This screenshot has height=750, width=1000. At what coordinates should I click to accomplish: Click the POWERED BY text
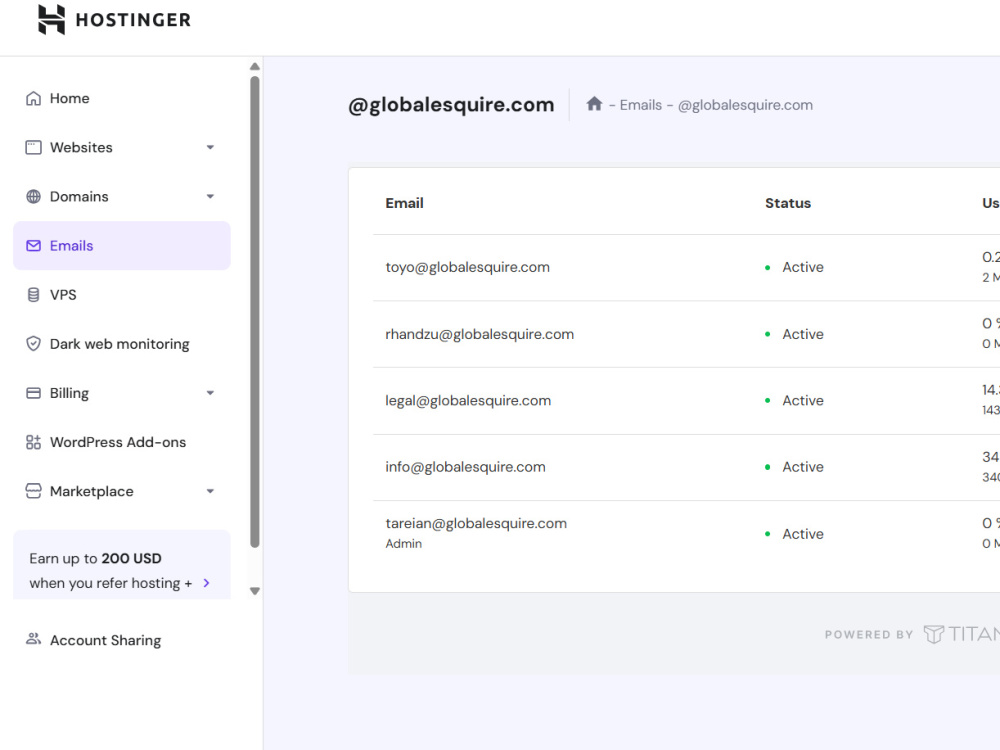[869, 635]
